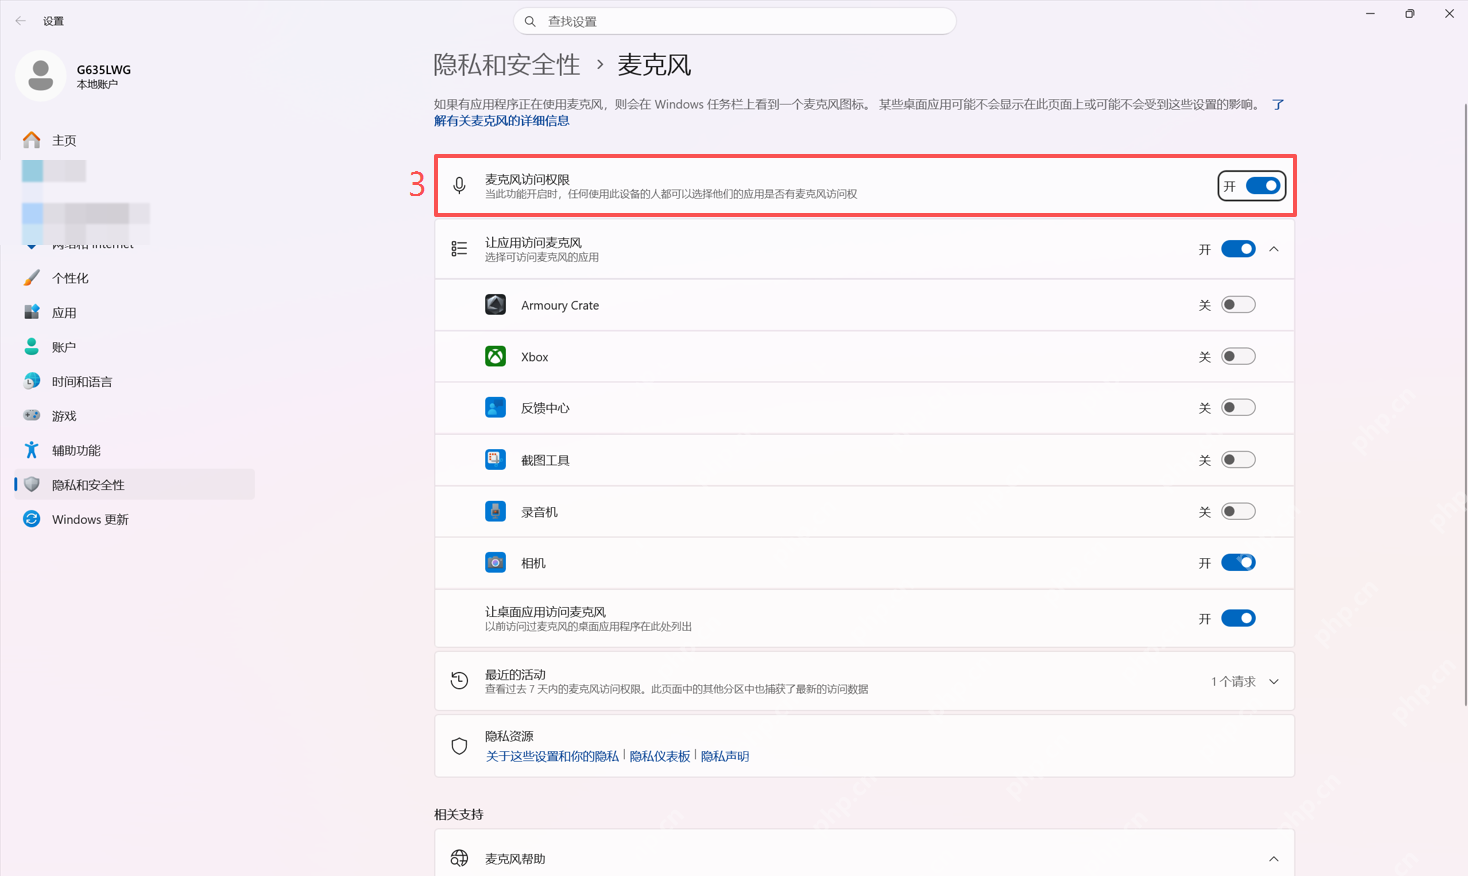This screenshot has height=876, width=1468.
Task: Go back using the arrow beside 设置
Action: 21,21
